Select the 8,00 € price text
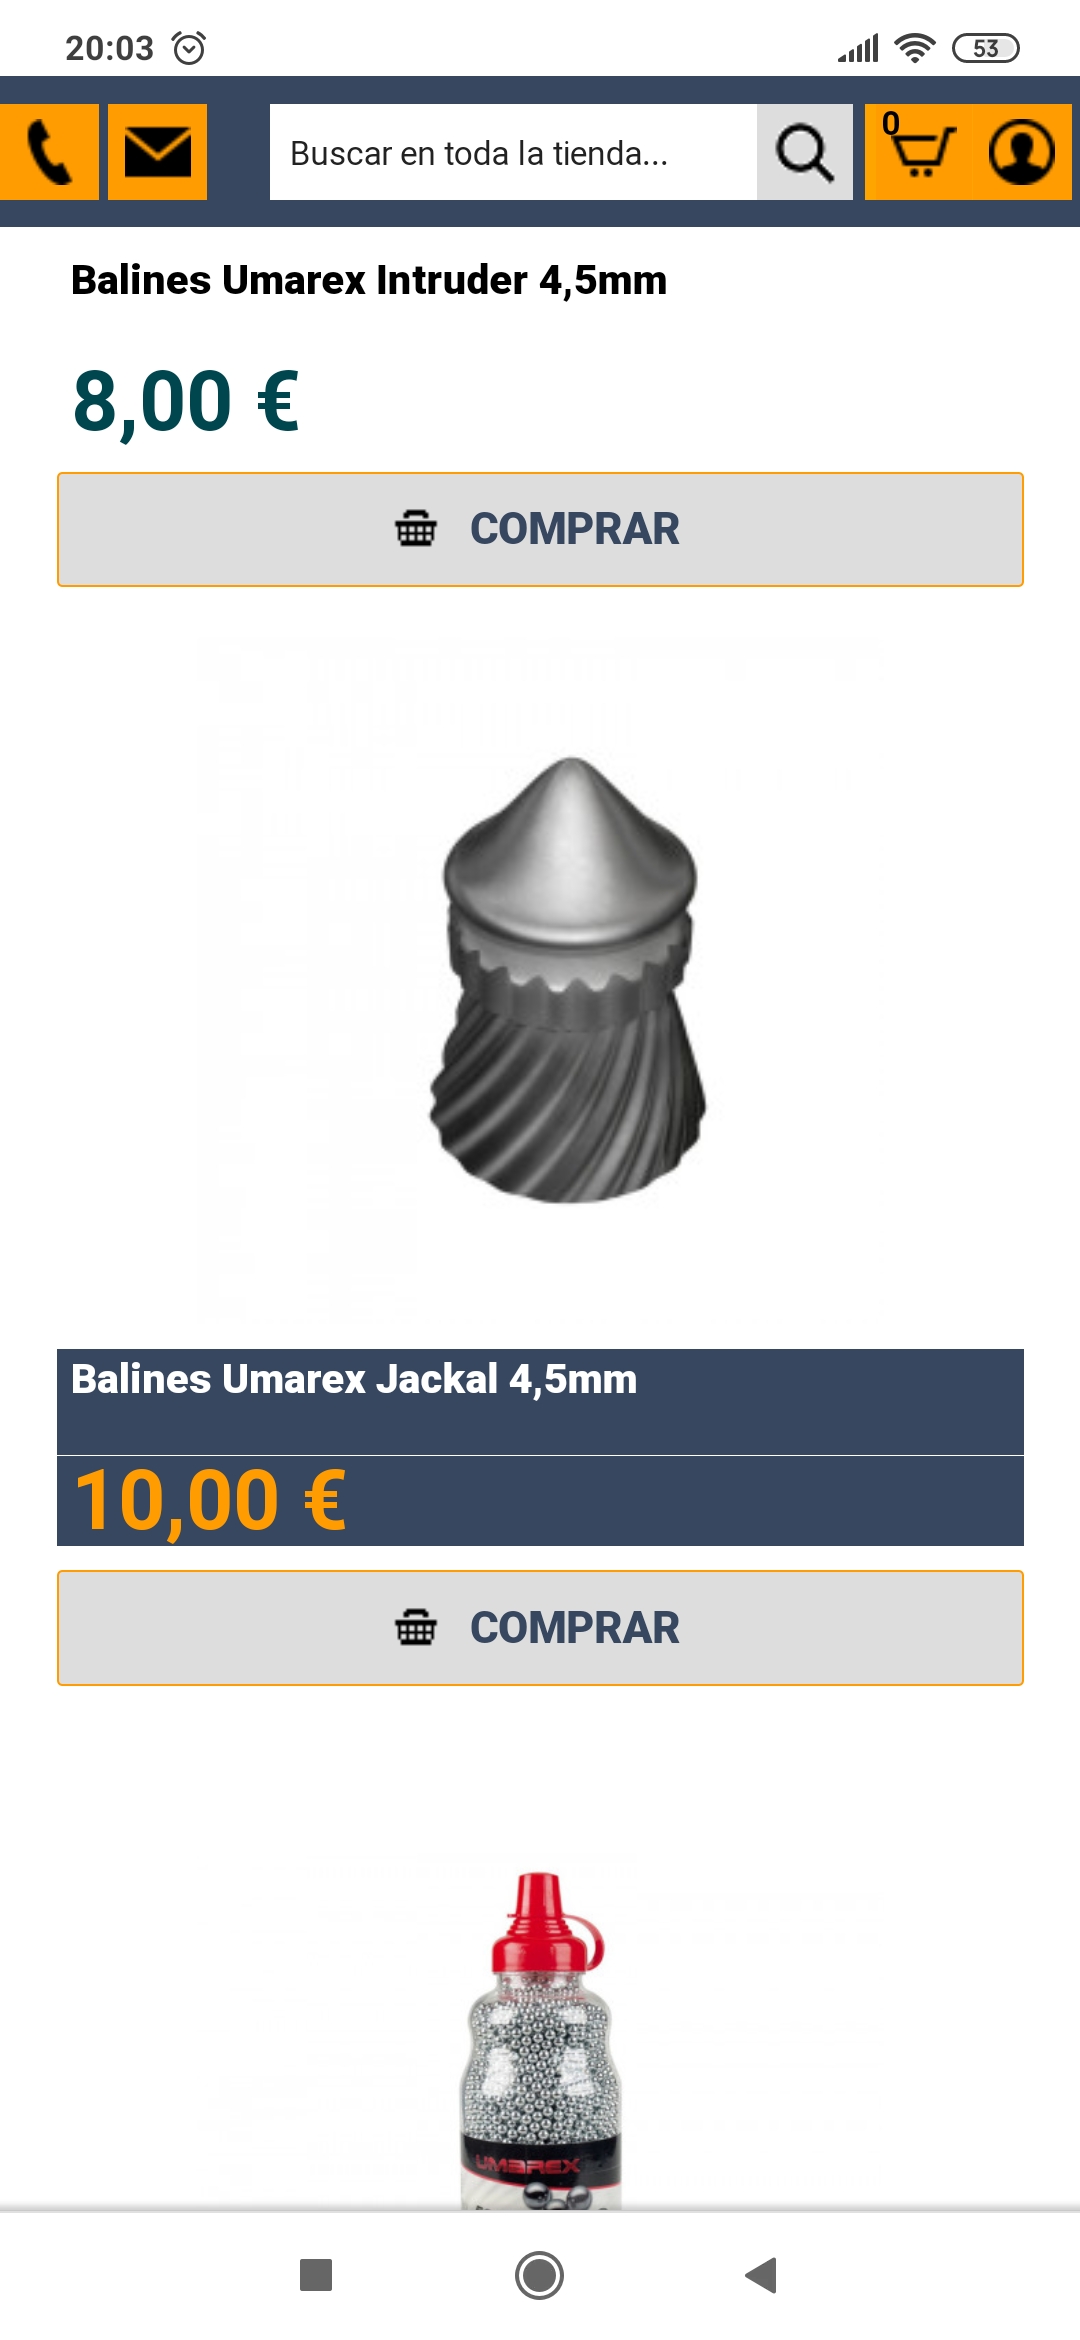Screen dimensions: 1080x2340 [x=186, y=402]
